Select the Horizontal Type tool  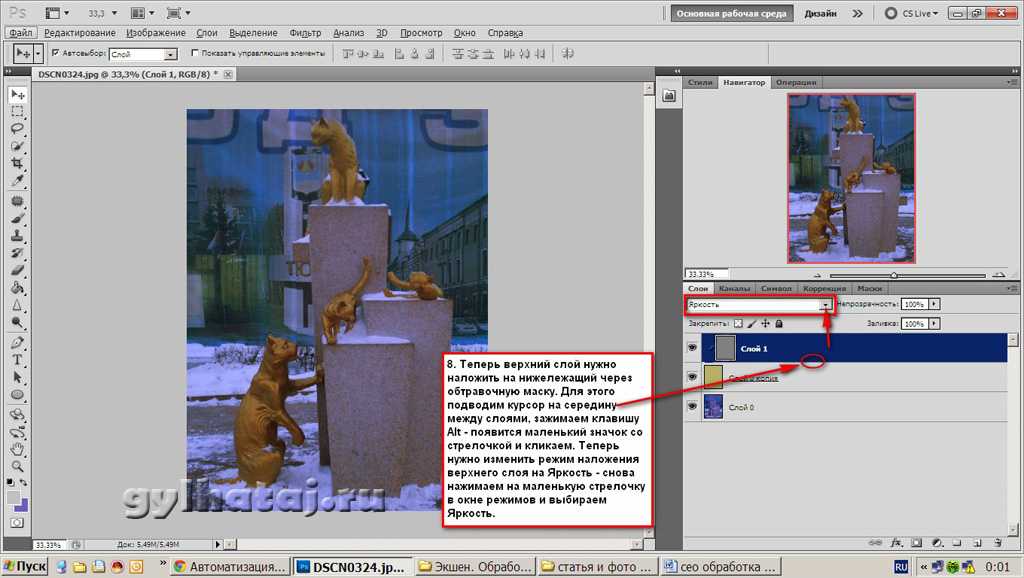click(x=17, y=360)
